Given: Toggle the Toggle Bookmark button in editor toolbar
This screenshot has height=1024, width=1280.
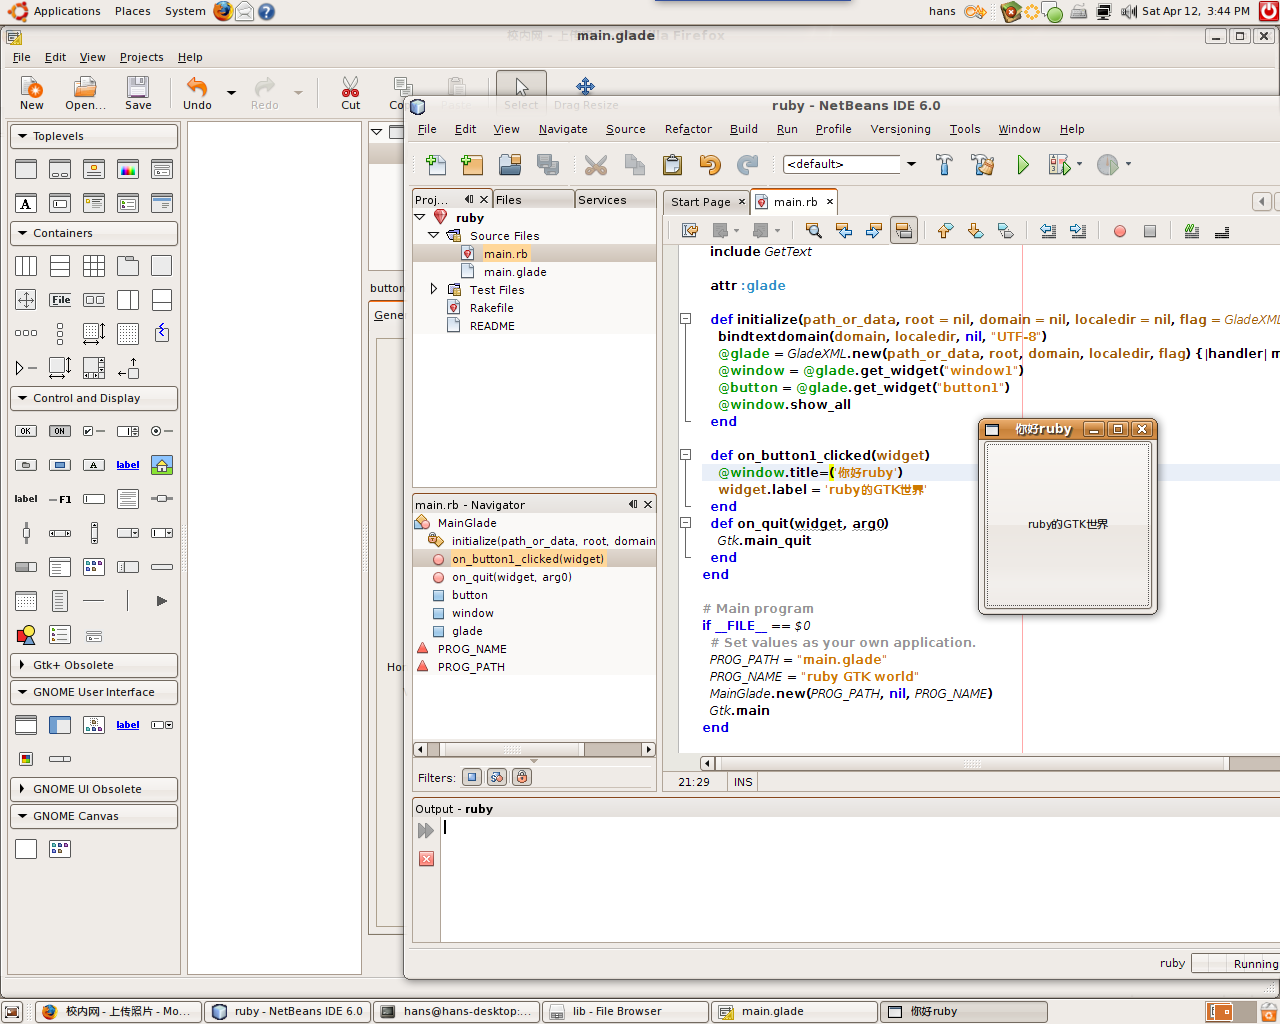Looking at the screenshot, I should (x=1006, y=231).
